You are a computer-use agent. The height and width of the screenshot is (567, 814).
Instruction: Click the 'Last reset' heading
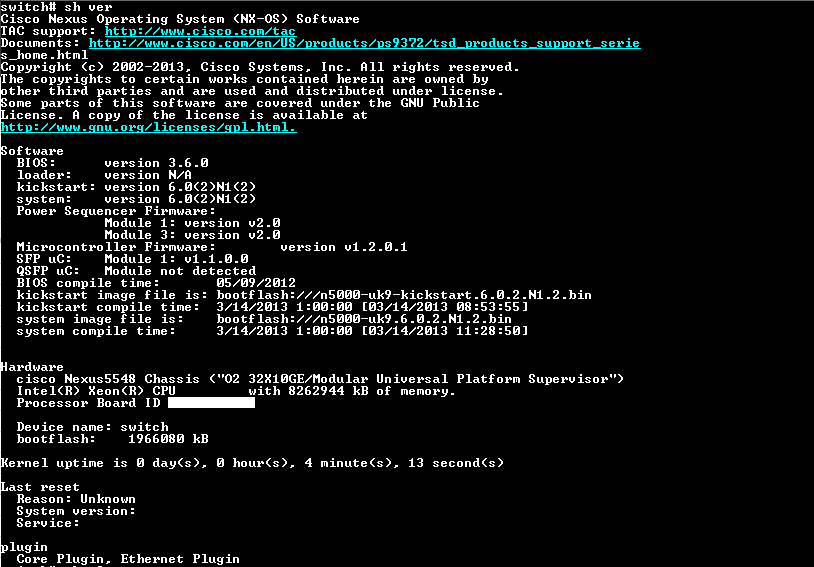39,487
